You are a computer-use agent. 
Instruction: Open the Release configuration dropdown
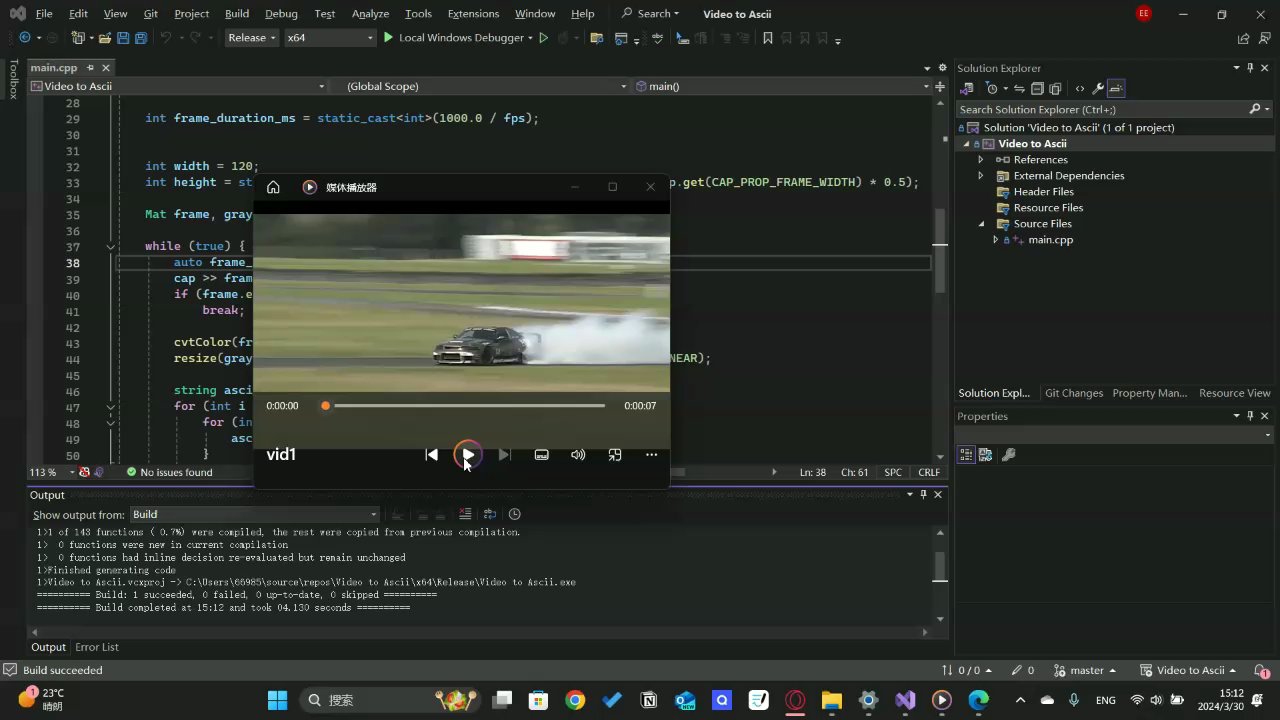coord(251,38)
